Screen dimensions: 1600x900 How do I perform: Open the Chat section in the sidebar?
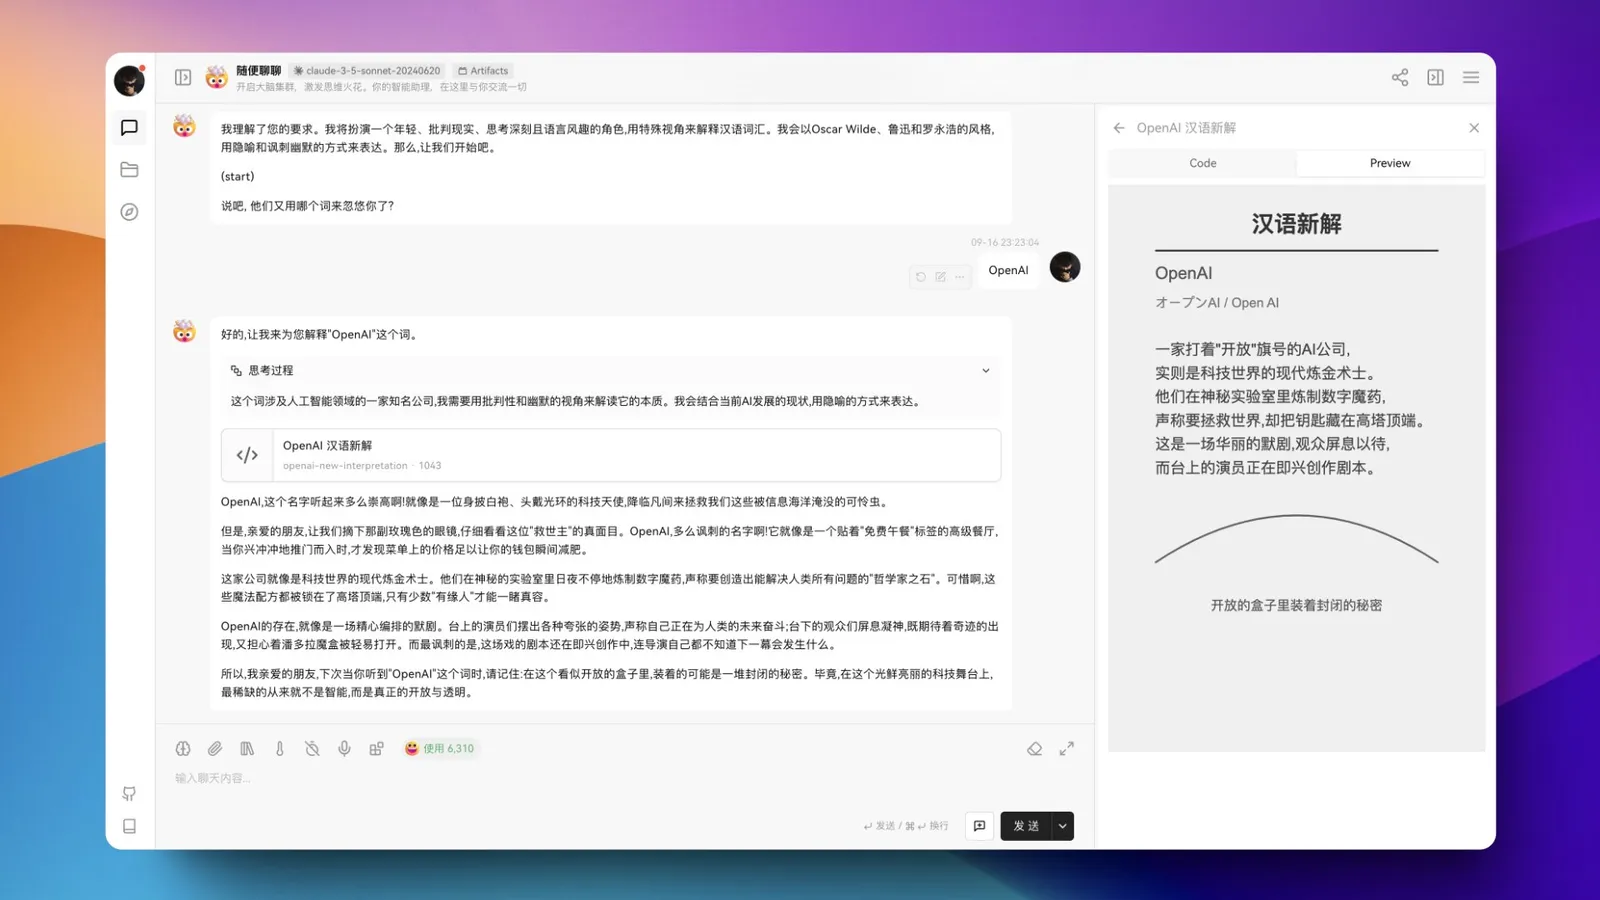[x=129, y=127]
